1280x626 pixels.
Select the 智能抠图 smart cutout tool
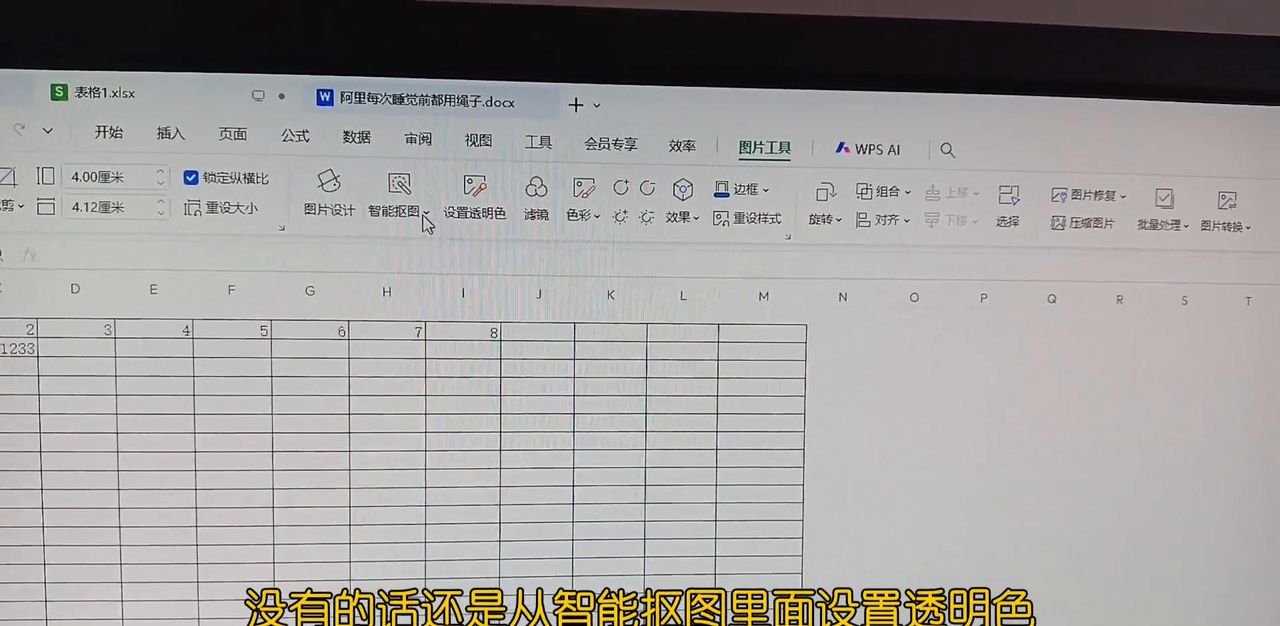(x=396, y=200)
